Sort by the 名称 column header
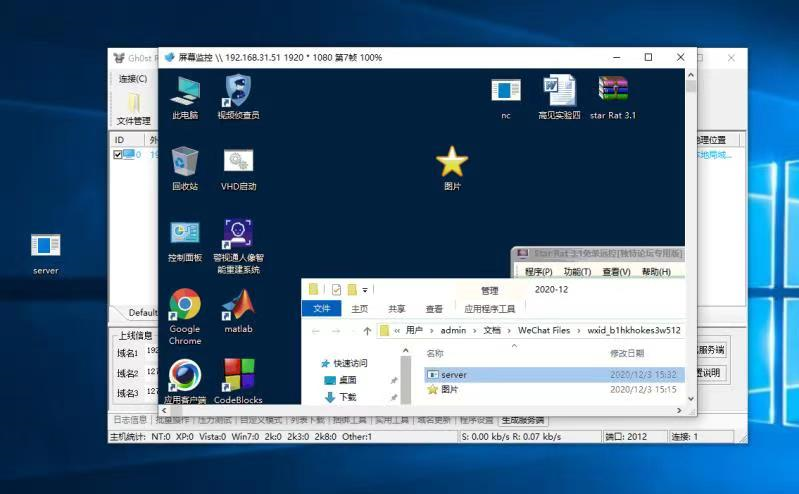Image resolution: width=799 pixels, height=494 pixels. click(x=435, y=353)
